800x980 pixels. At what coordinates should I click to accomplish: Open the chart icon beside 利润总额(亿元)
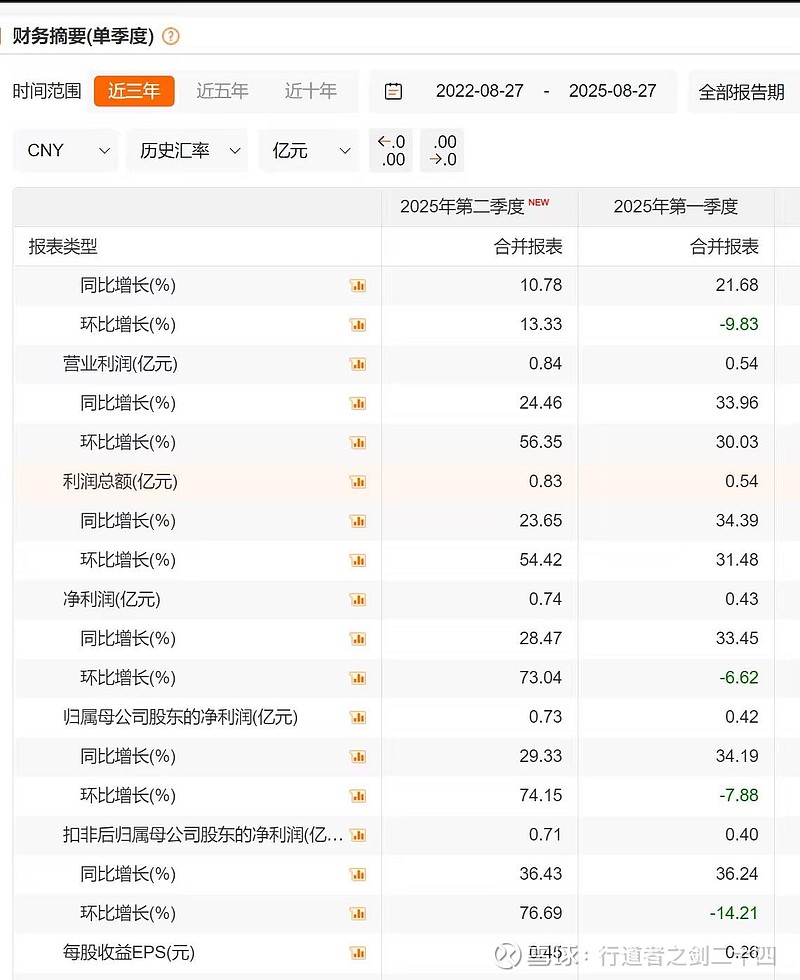358,481
